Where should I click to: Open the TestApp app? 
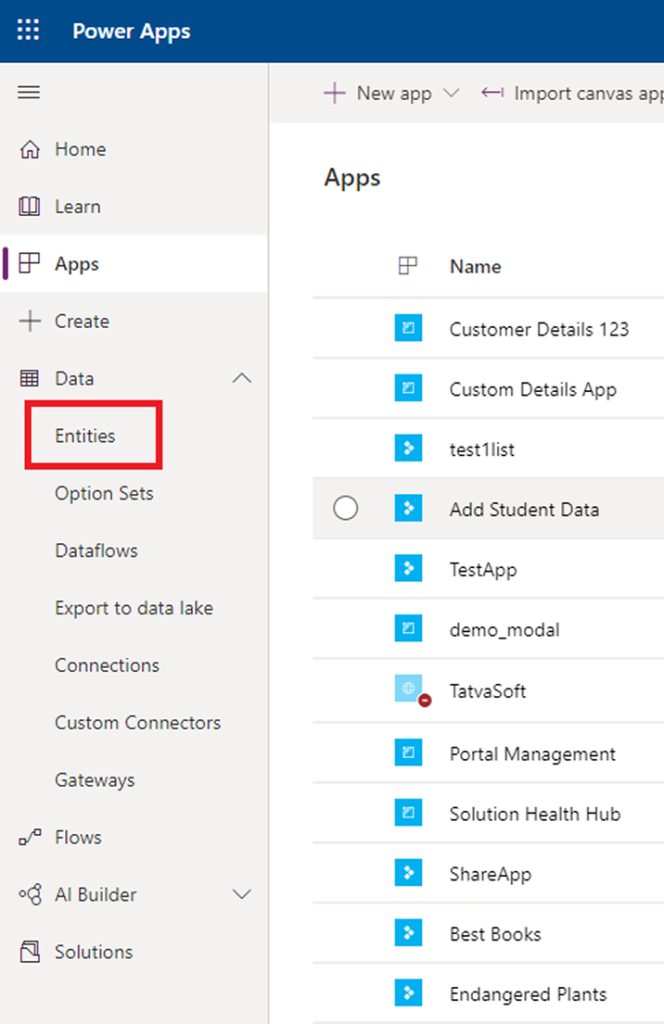coord(483,570)
